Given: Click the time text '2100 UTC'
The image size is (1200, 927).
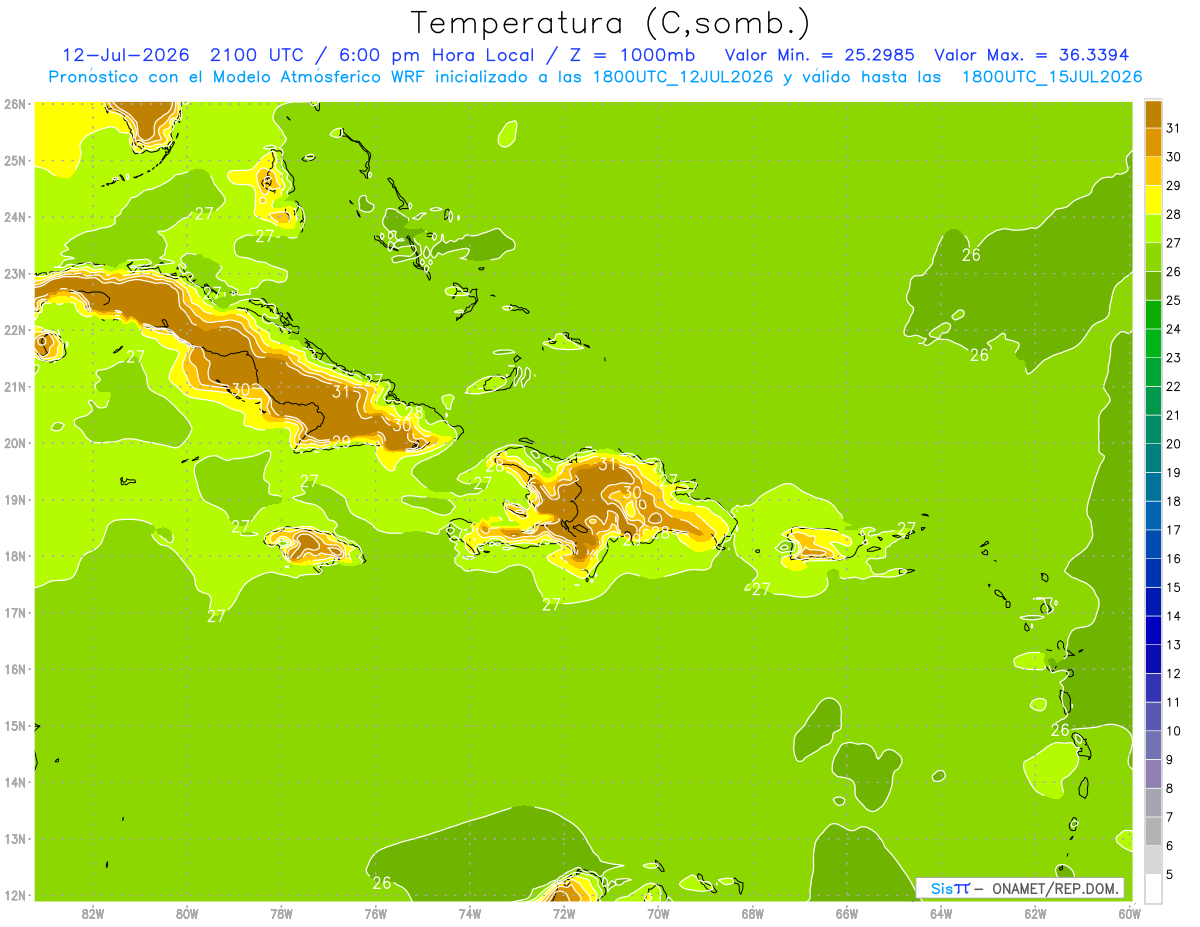Looking at the screenshot, I should (x=255, y=55).
